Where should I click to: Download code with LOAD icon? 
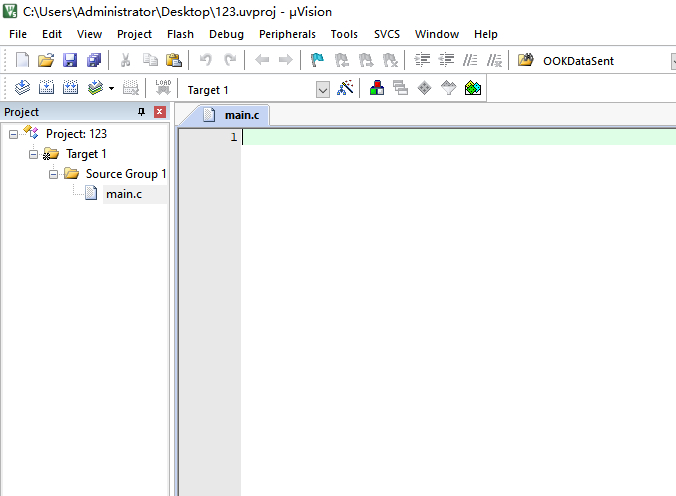click(163, 88)
